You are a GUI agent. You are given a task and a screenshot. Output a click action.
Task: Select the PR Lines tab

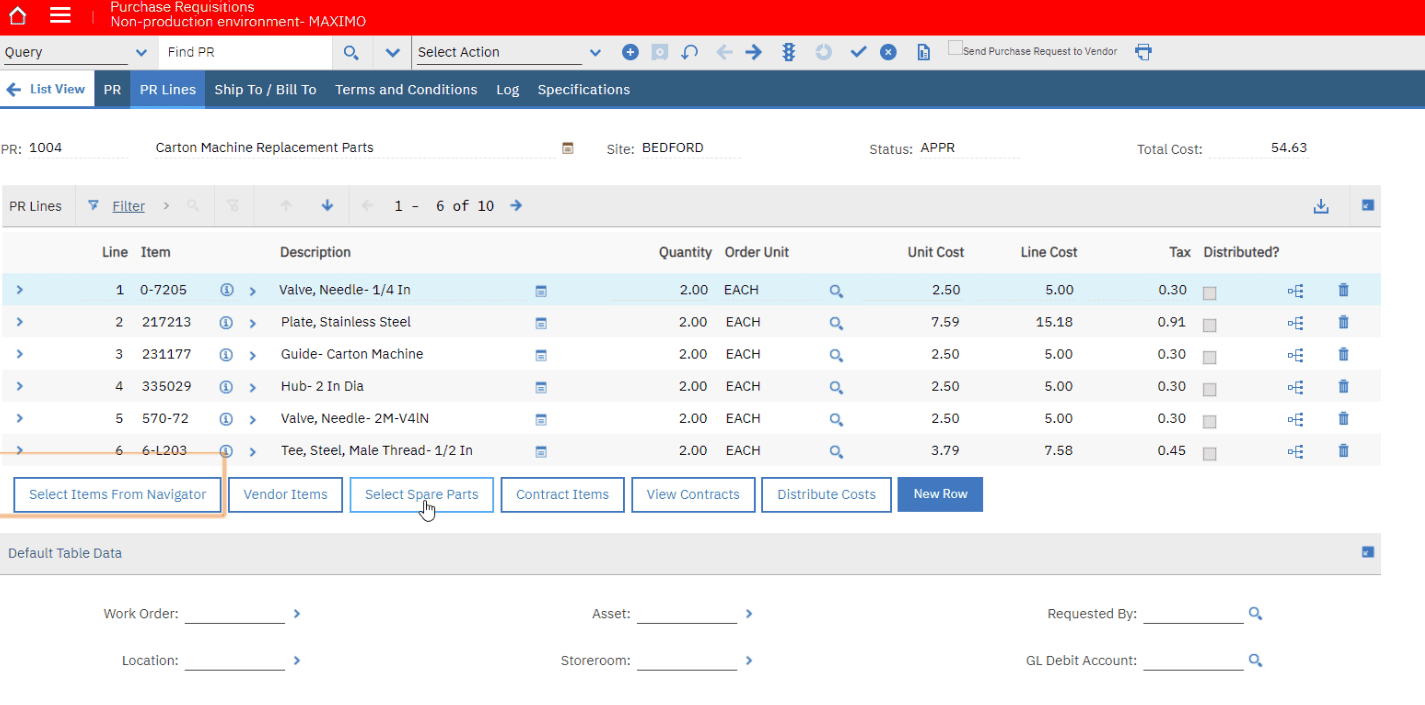point(168,89)
